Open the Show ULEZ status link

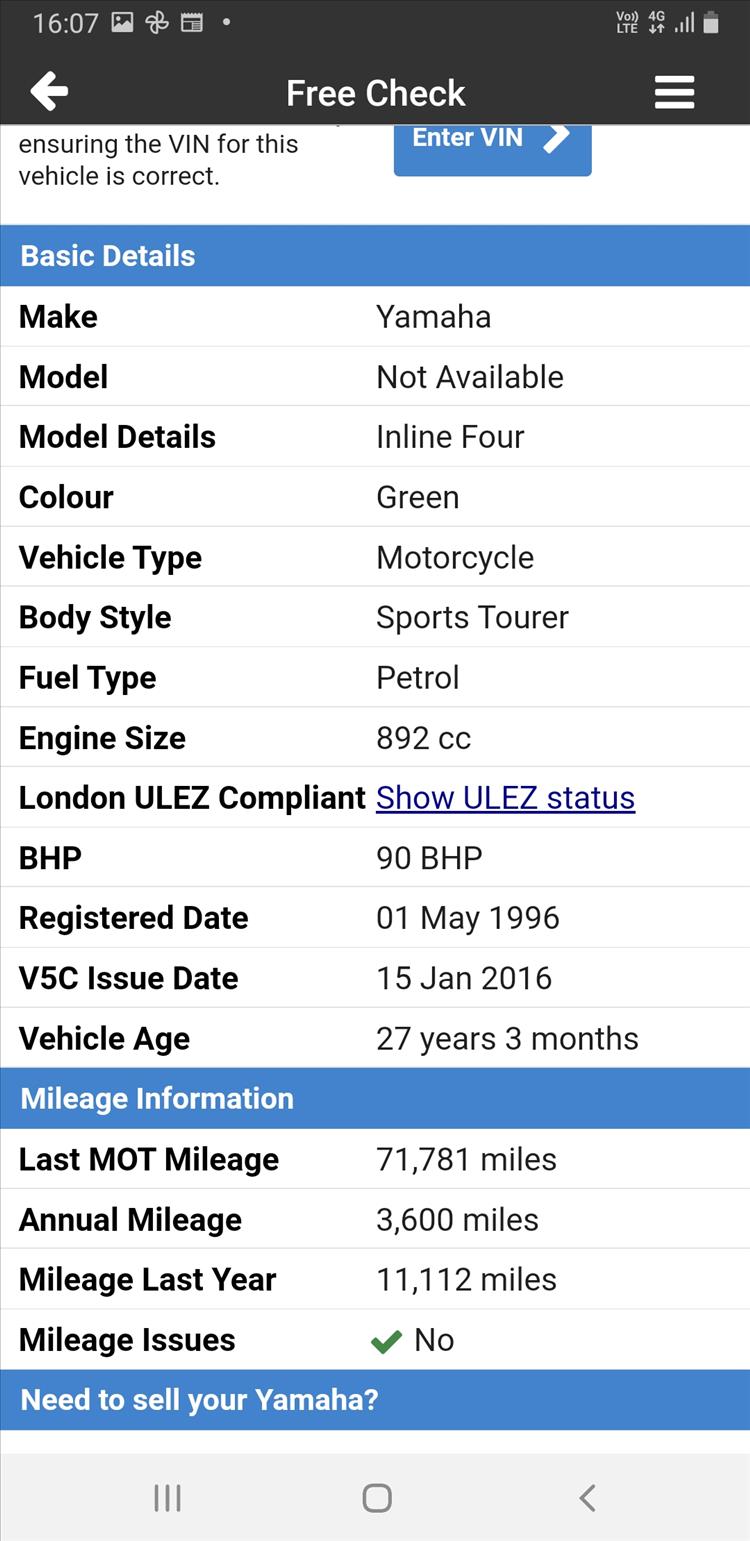click(505, 797)
